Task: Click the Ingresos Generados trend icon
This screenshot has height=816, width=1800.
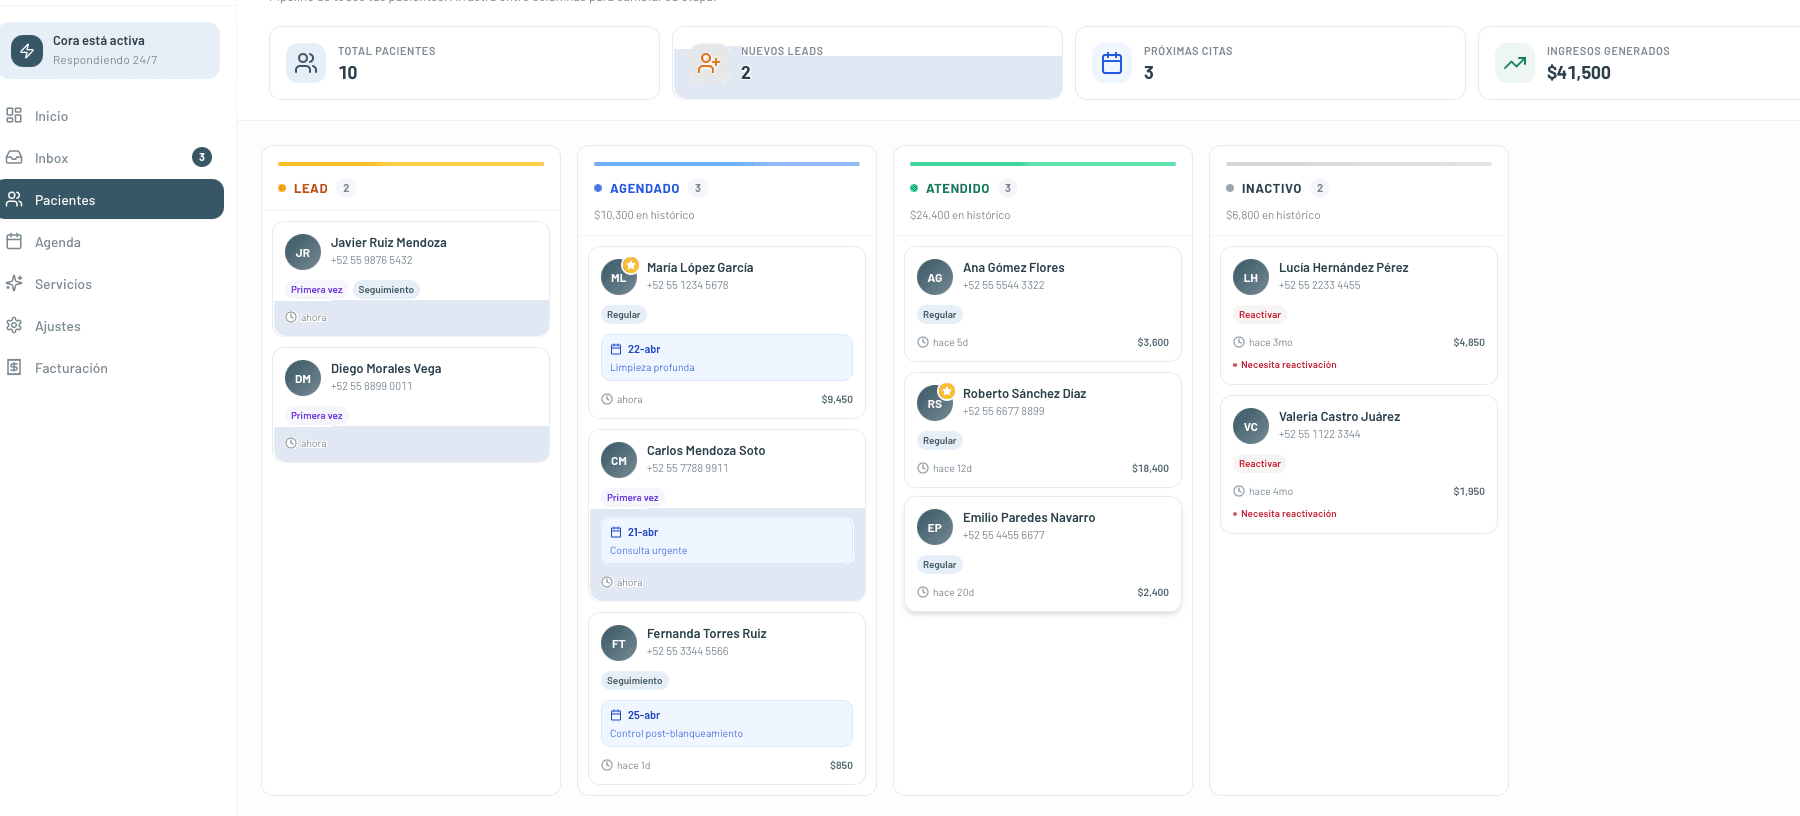Action: pyautogui.click(x=1515, y=63)
